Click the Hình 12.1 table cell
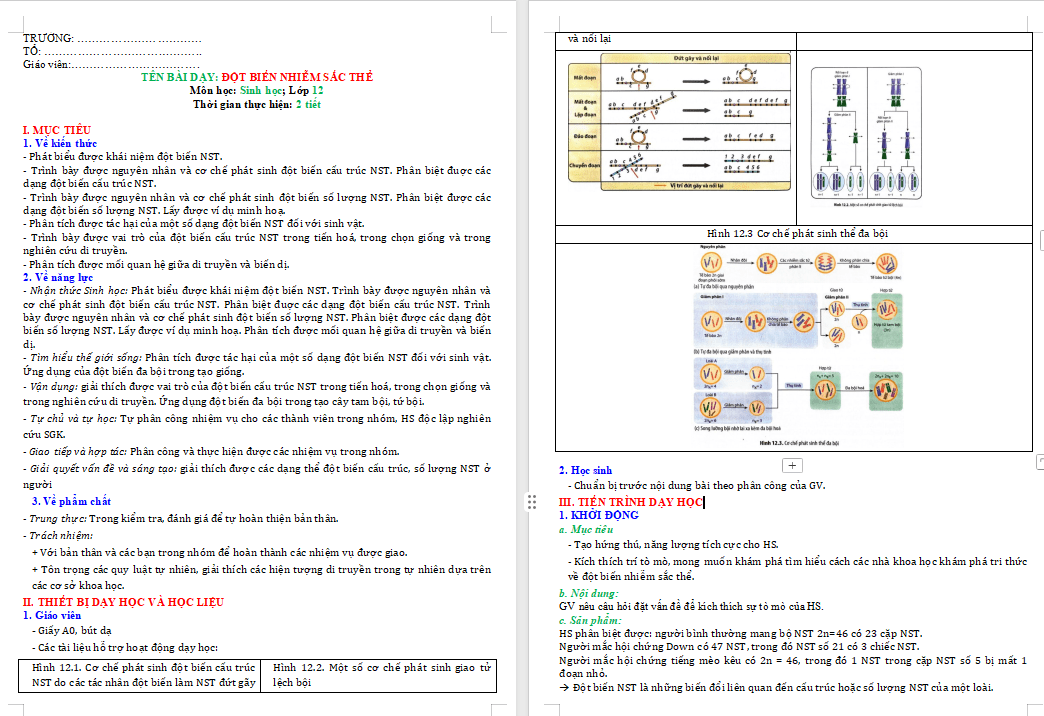The image size is (1044, 716). coord(143,674)
